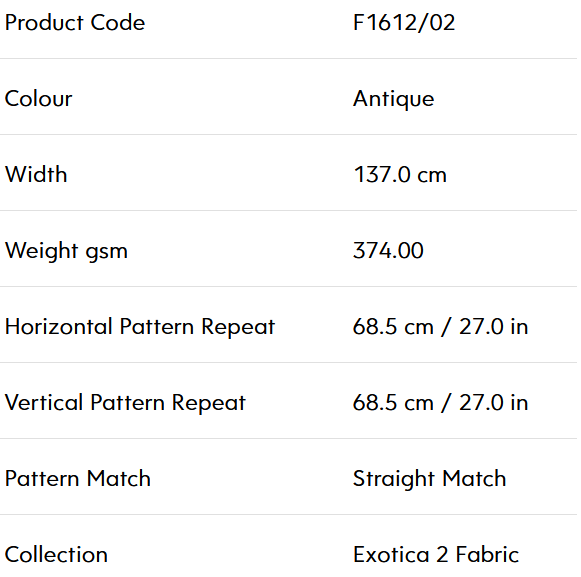581x577 pixels.
Task: Select the product code F1612/02 value
Action: (x=404, y=23)
